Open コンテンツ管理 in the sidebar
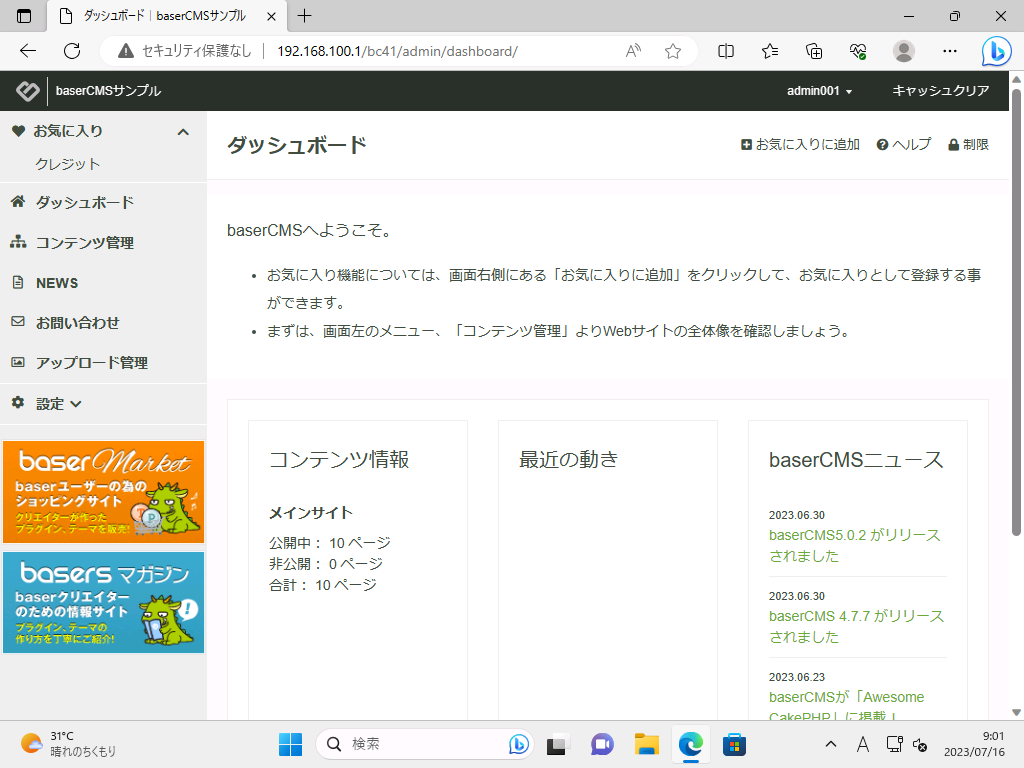 (x=84, y=243)
